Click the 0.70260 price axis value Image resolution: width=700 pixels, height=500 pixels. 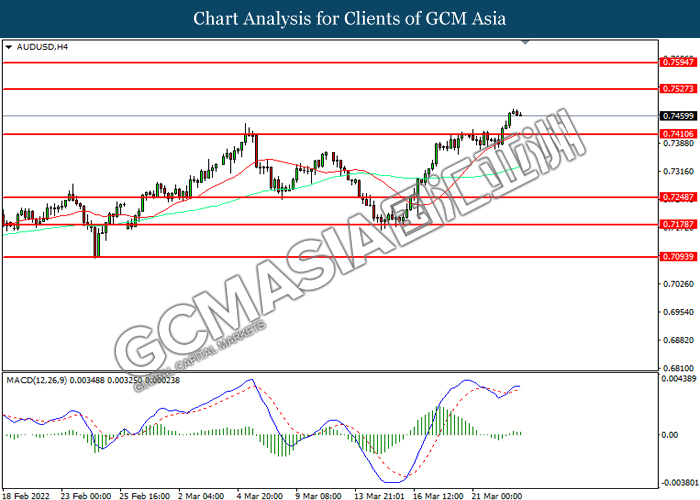click(678, 284)
